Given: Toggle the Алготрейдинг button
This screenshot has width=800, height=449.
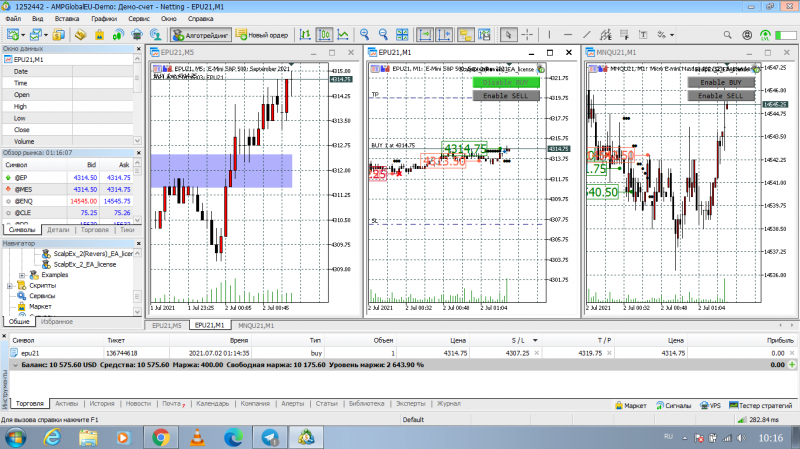Looking at the screenshot, I should tap(201, 35).
